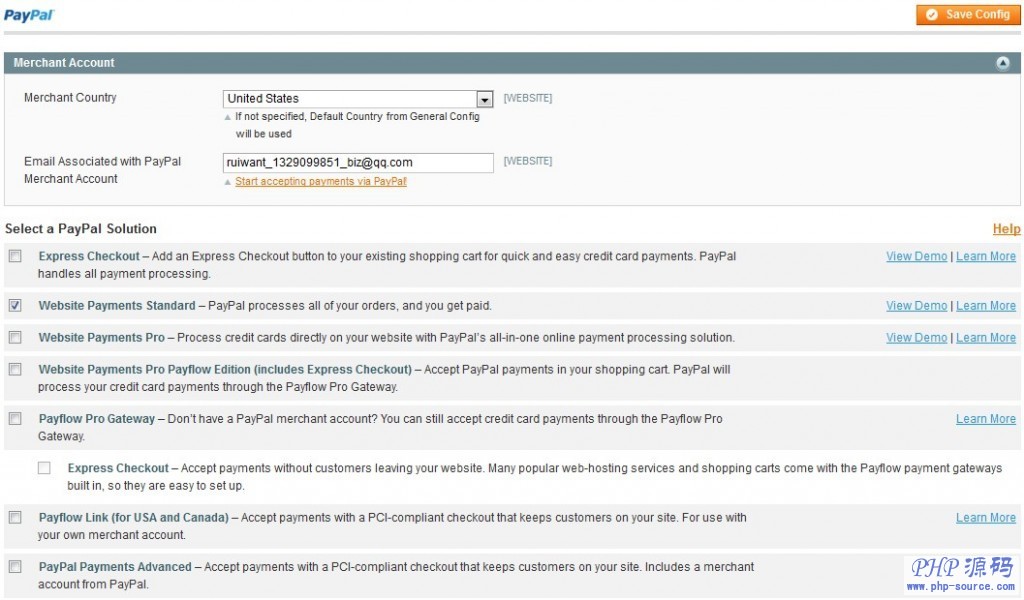View Demo for Express Checkout

(x=916, y=256)
